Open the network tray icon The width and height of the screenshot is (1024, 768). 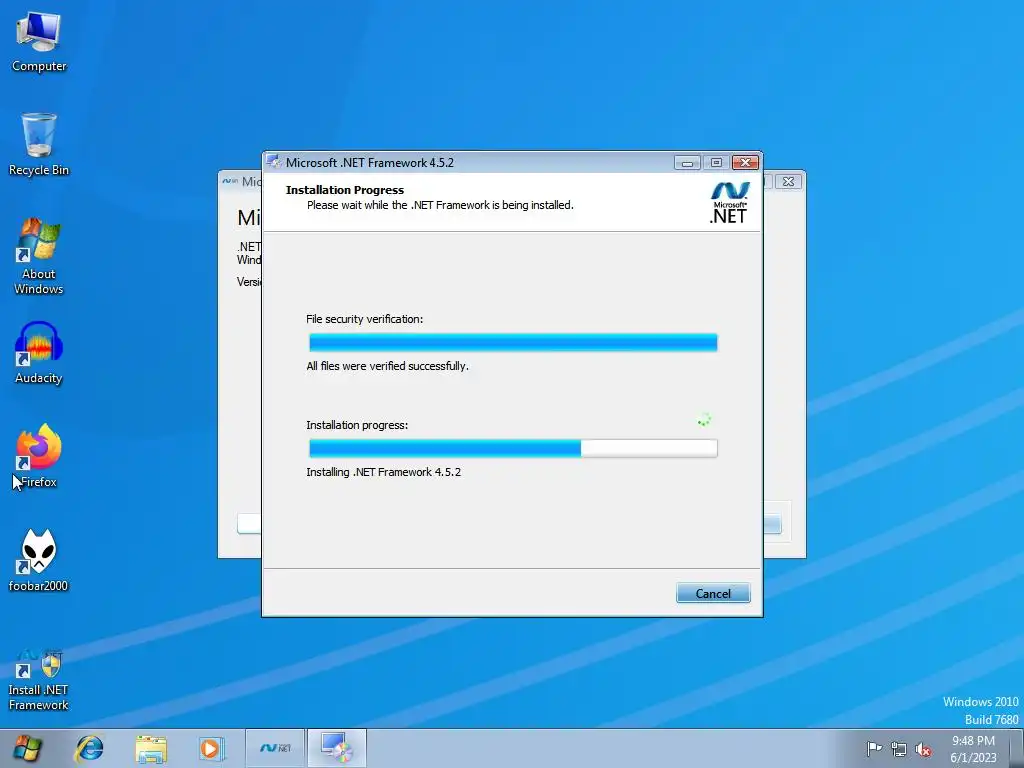point(899,748)
